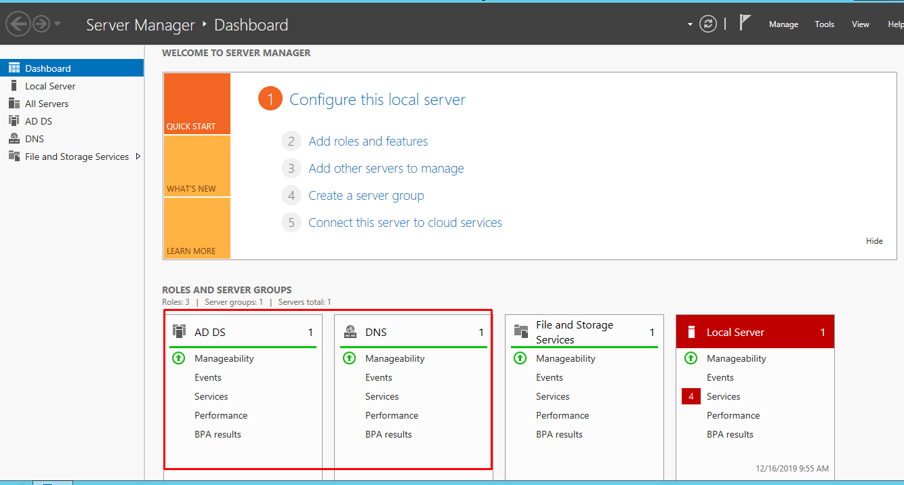Click the red Services alert badge showing 4
The height and width of the screenshot is (485, 904).
[691, 397]
